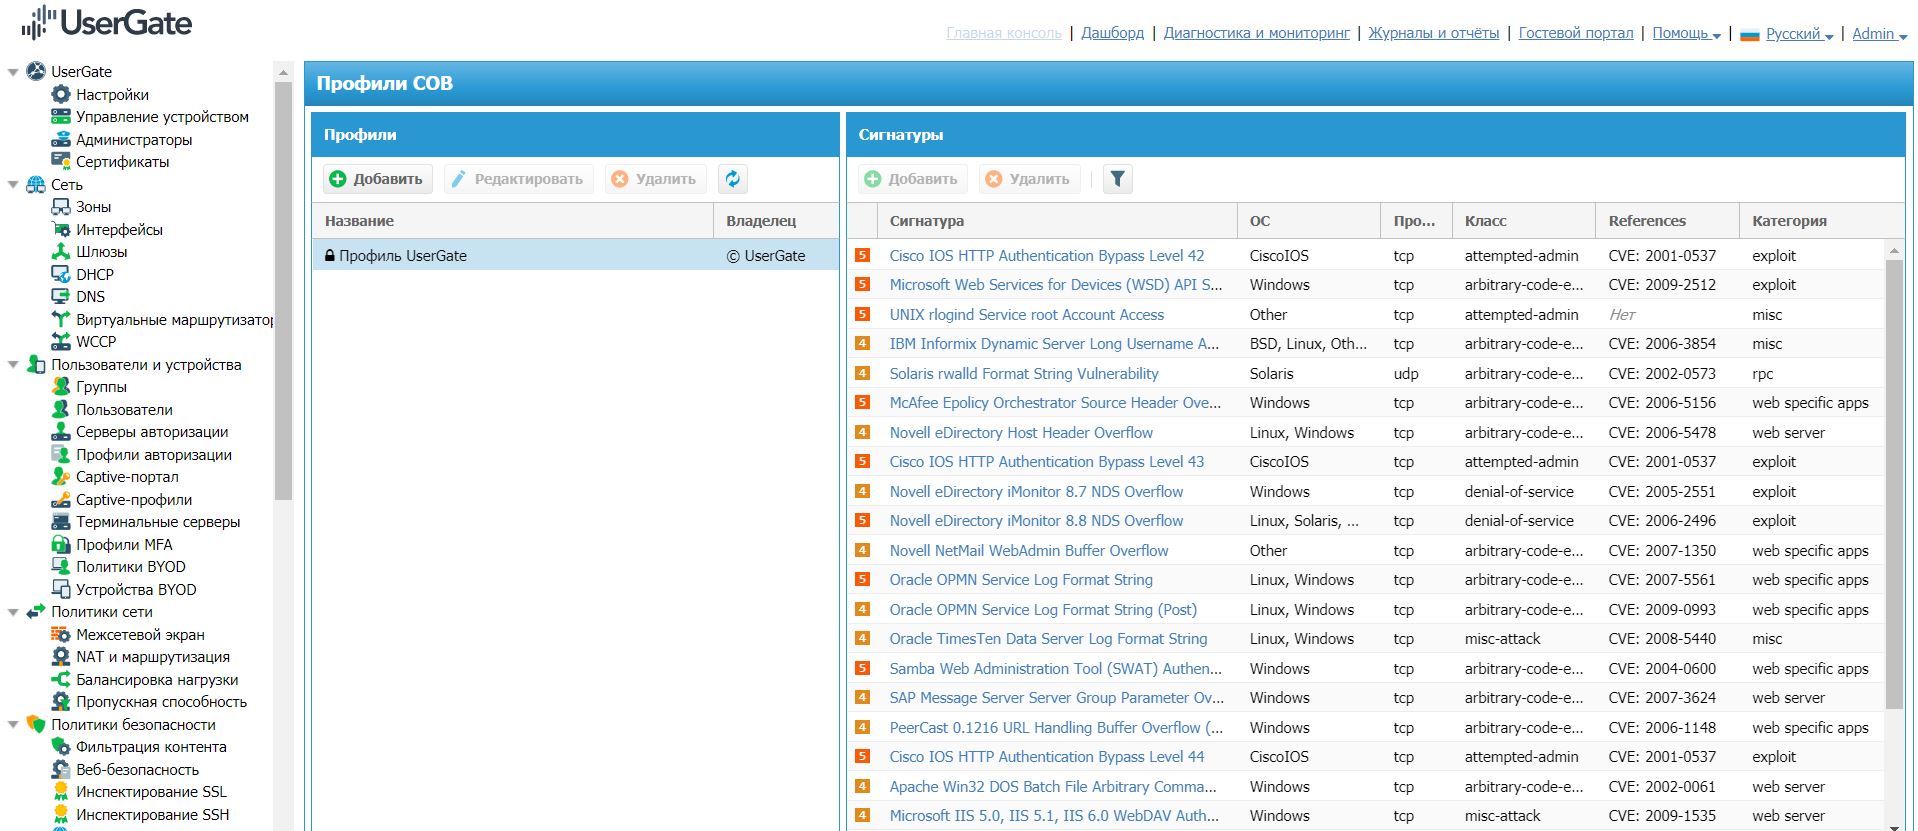
Task: Open Политики BYOD in sidebar tree
Action: (130, 567)
